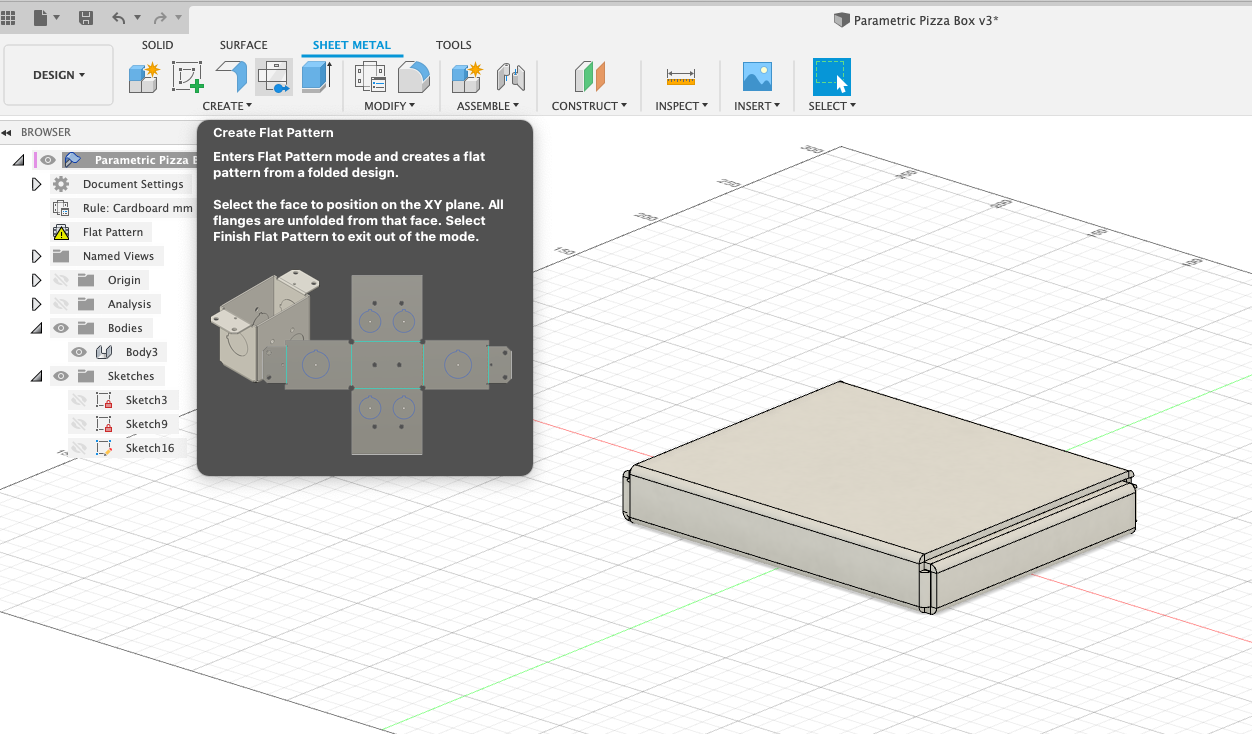Select New Component in the Assemble group
Image resolution: width=1252 pixels, height=734 pixels.
pos(467,77)
